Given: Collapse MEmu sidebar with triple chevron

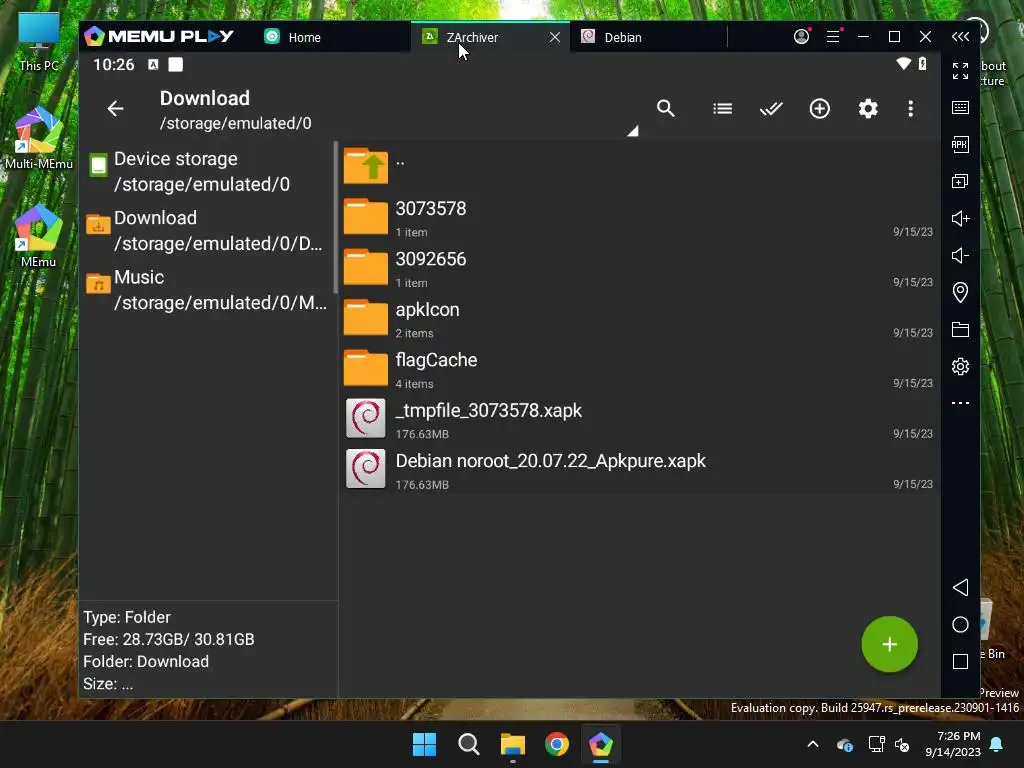Looking at the screenshot, I should point(960,37).
